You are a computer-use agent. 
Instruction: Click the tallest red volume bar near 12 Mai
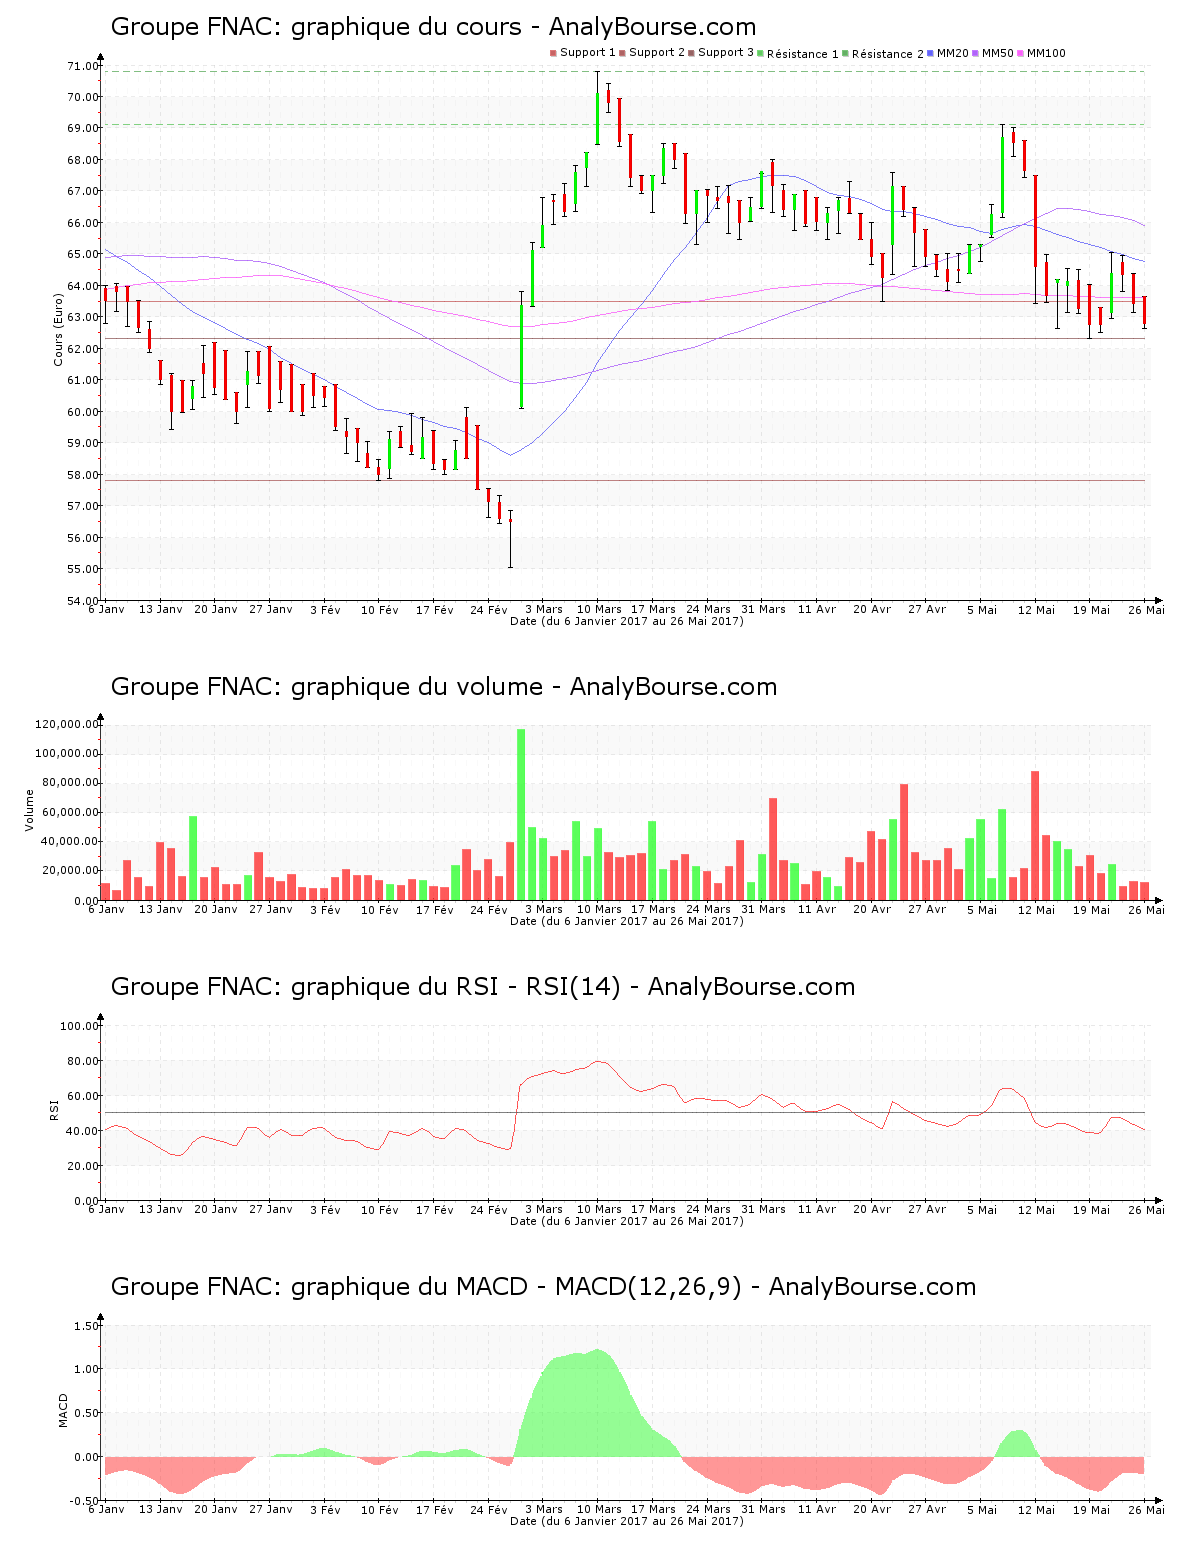(x=1036, y=836)
